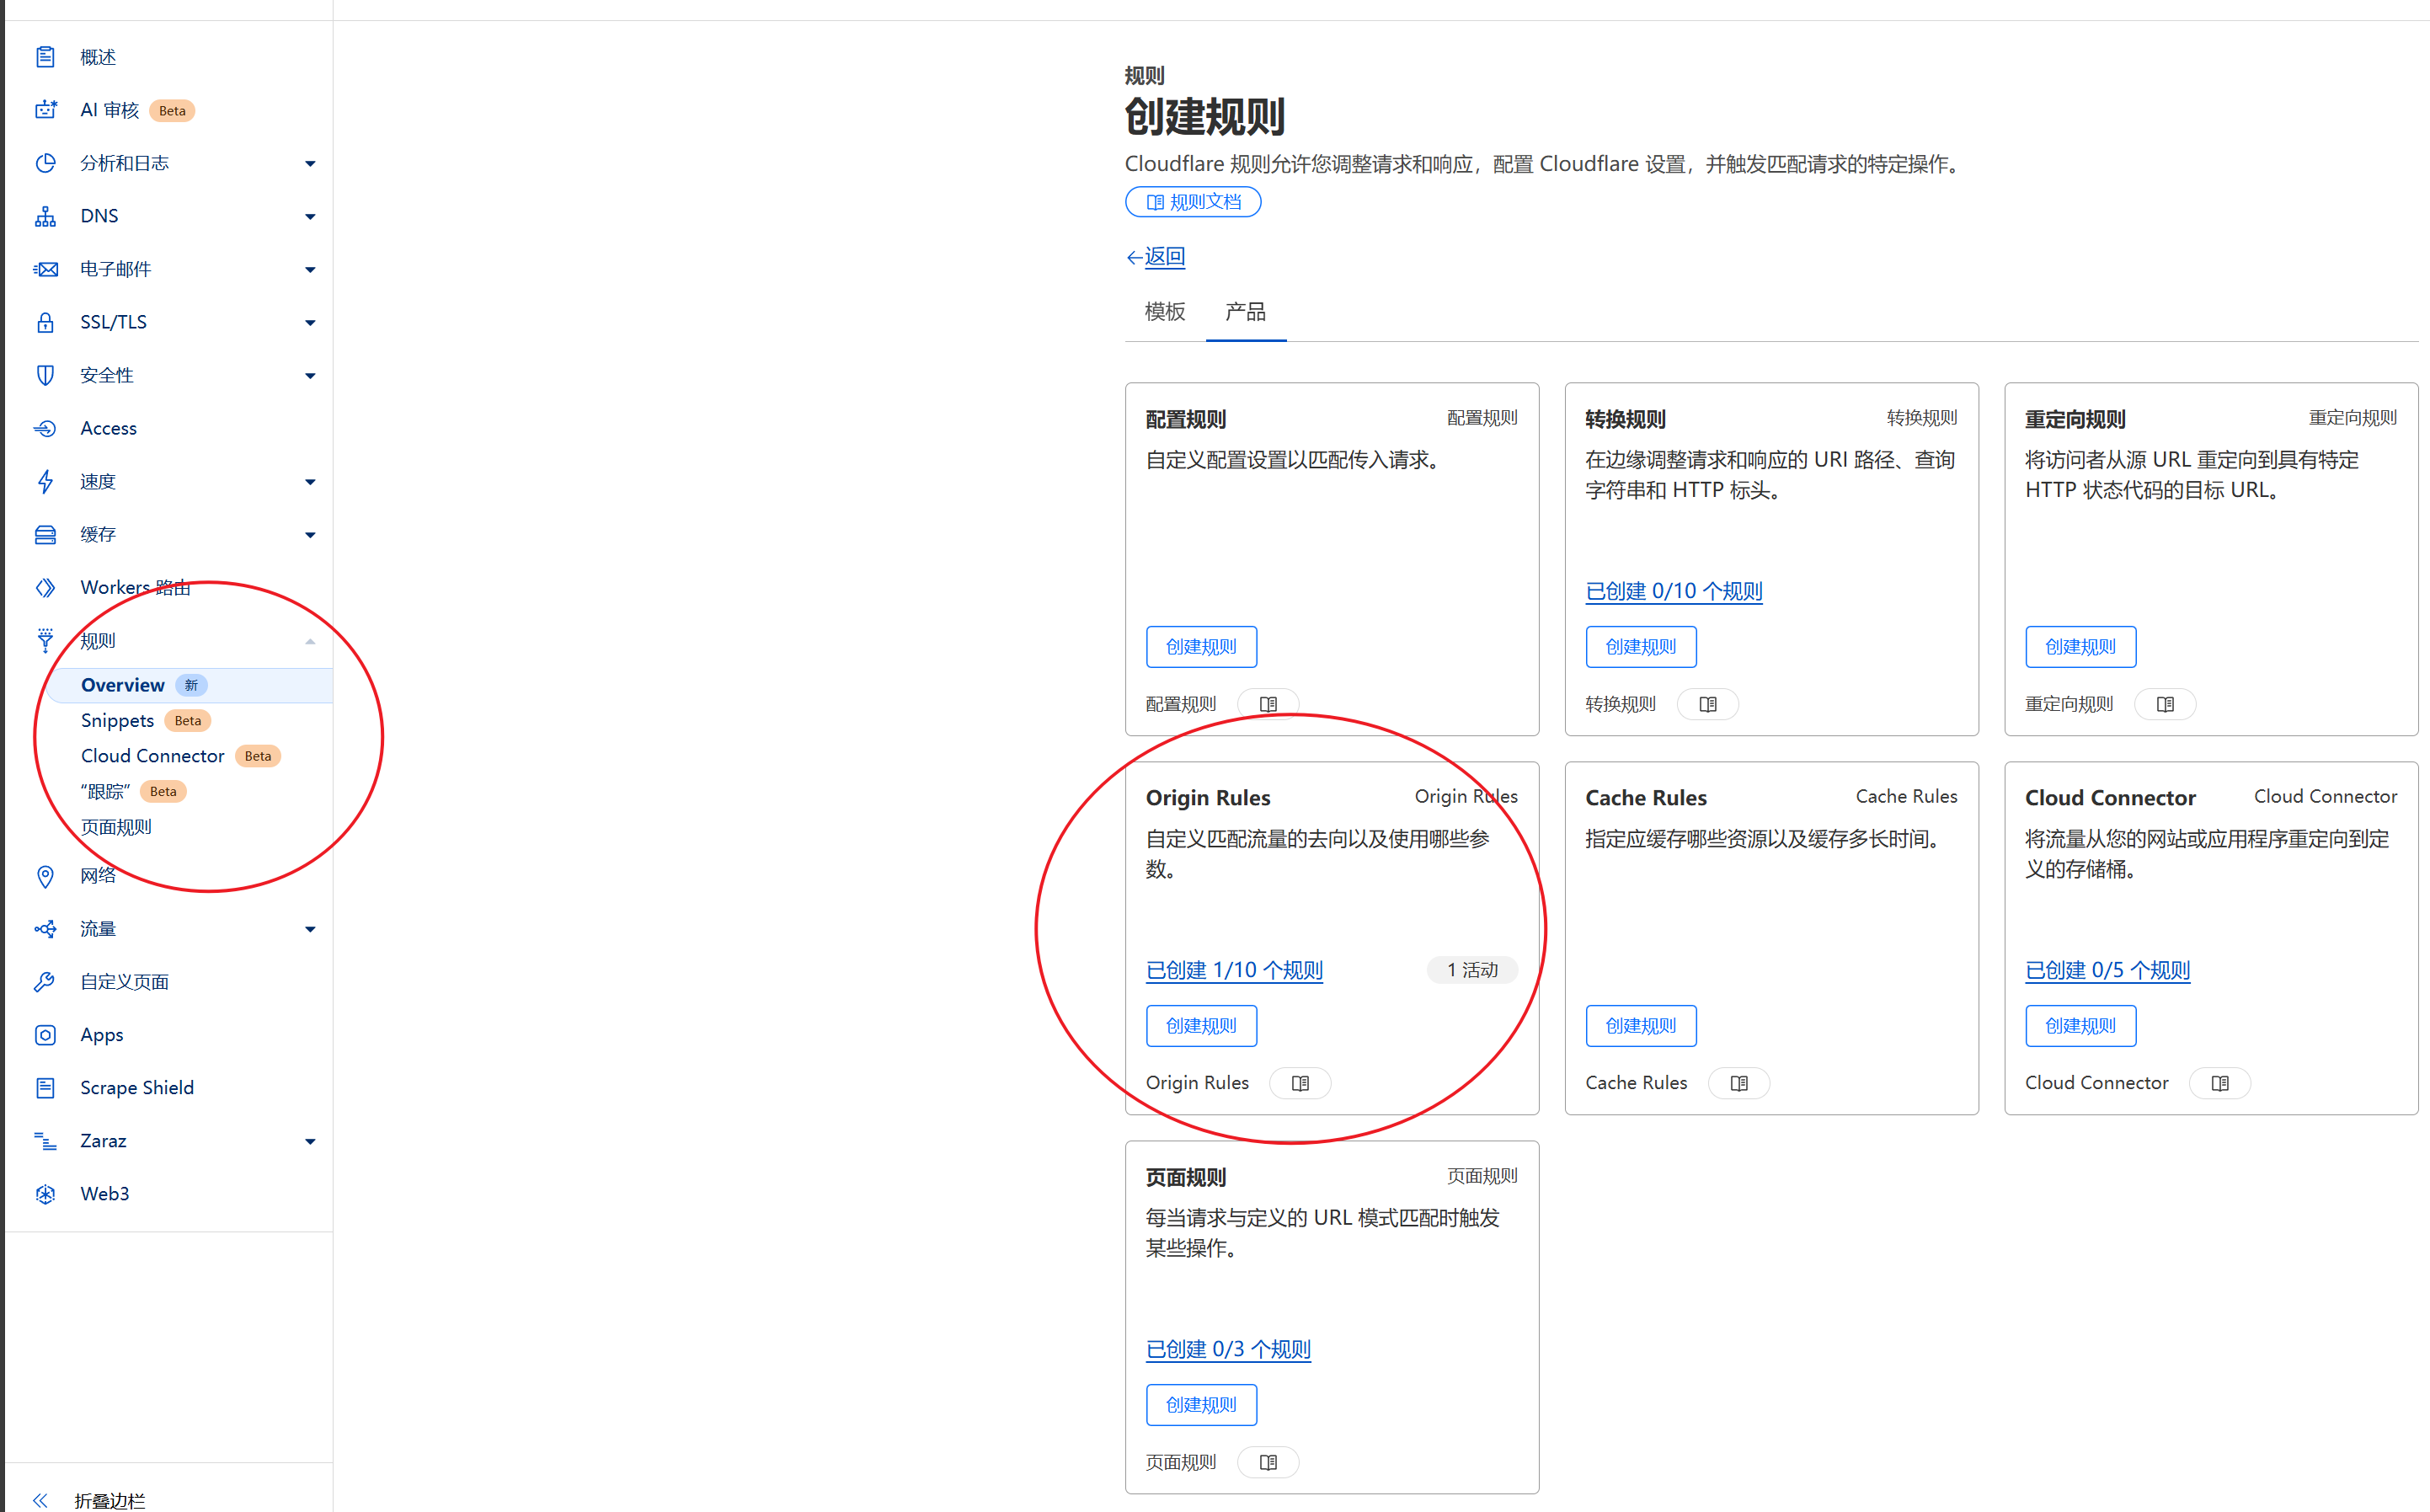Image resolution: width=2430 pixels, height=1512 pixels.
Task: Collapse the 规则 menu arrow
Action: 310,641
